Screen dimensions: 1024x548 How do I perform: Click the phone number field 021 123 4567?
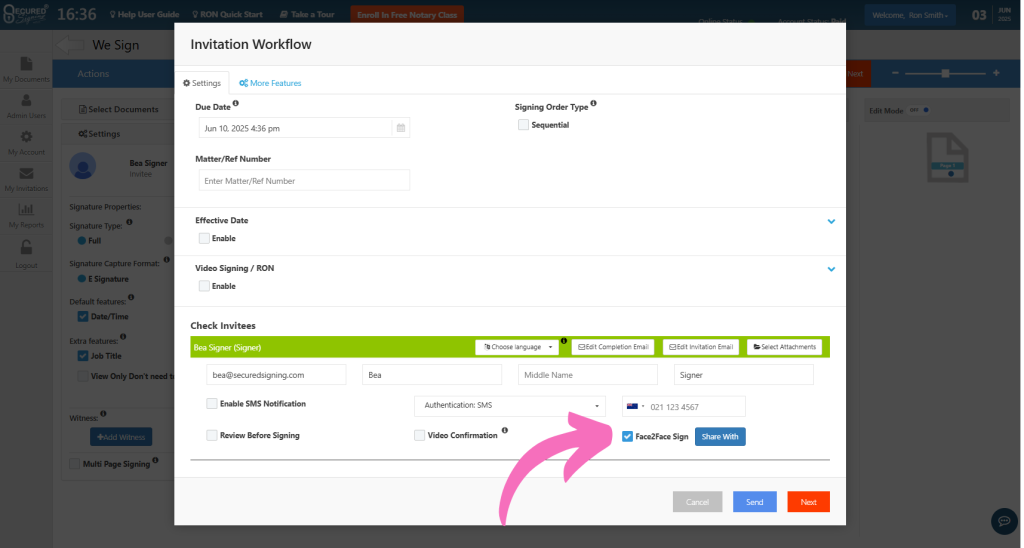(x=684, y=406)
